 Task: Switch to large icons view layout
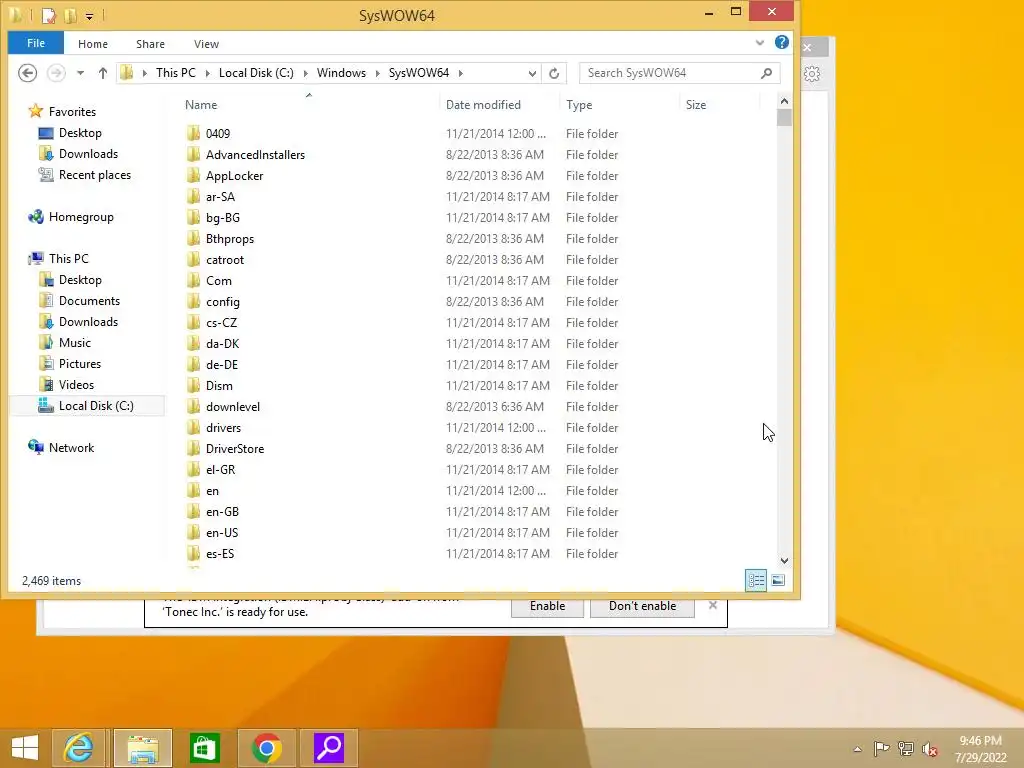(778, 580)
